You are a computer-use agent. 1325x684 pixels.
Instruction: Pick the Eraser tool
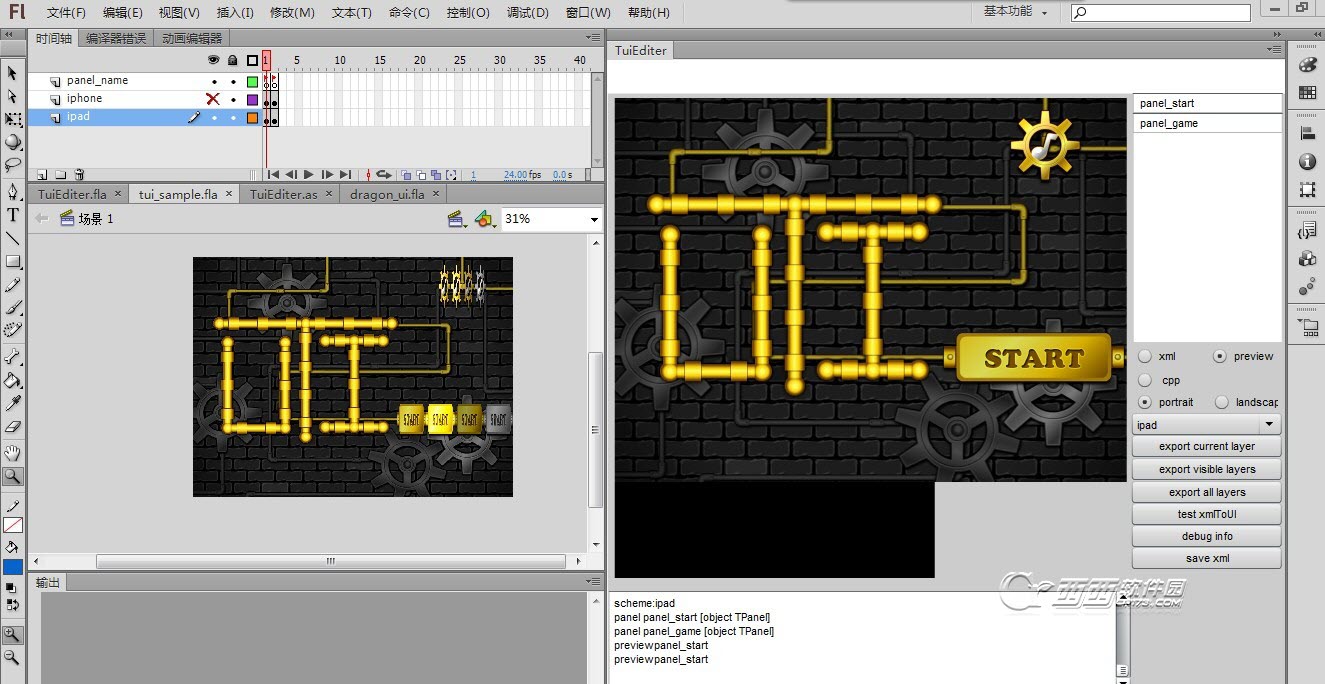(x=13, y=427)
